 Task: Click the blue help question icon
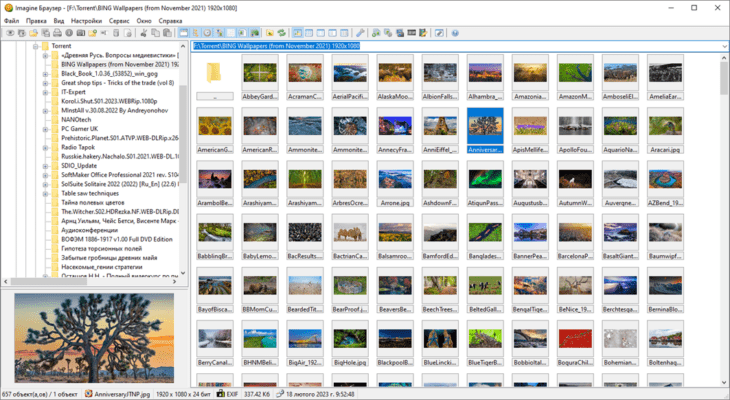455,33
